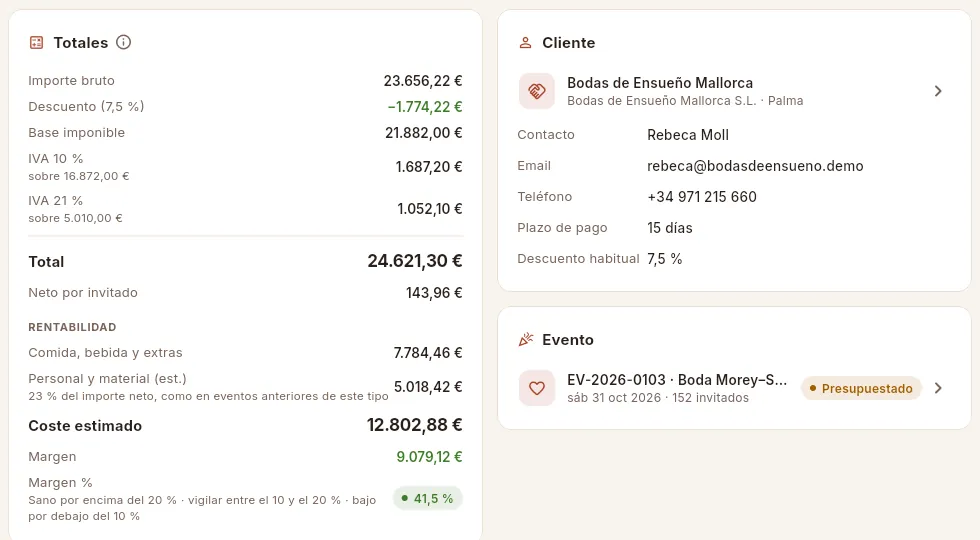Image resolution: width=980 pixels, height=540 pixels.
Task: Click Descuento habitual value 7,5 %
Action: tap(664, 259)
